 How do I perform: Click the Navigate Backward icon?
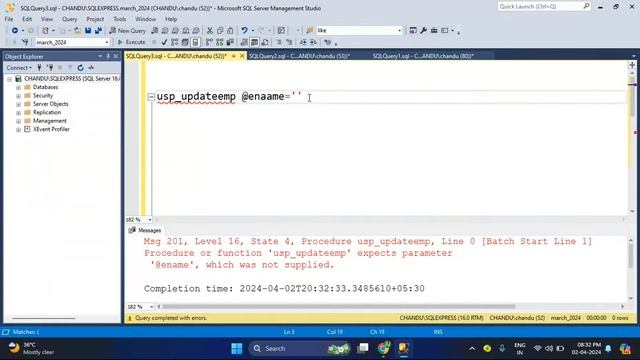click(x=15, y=31)
